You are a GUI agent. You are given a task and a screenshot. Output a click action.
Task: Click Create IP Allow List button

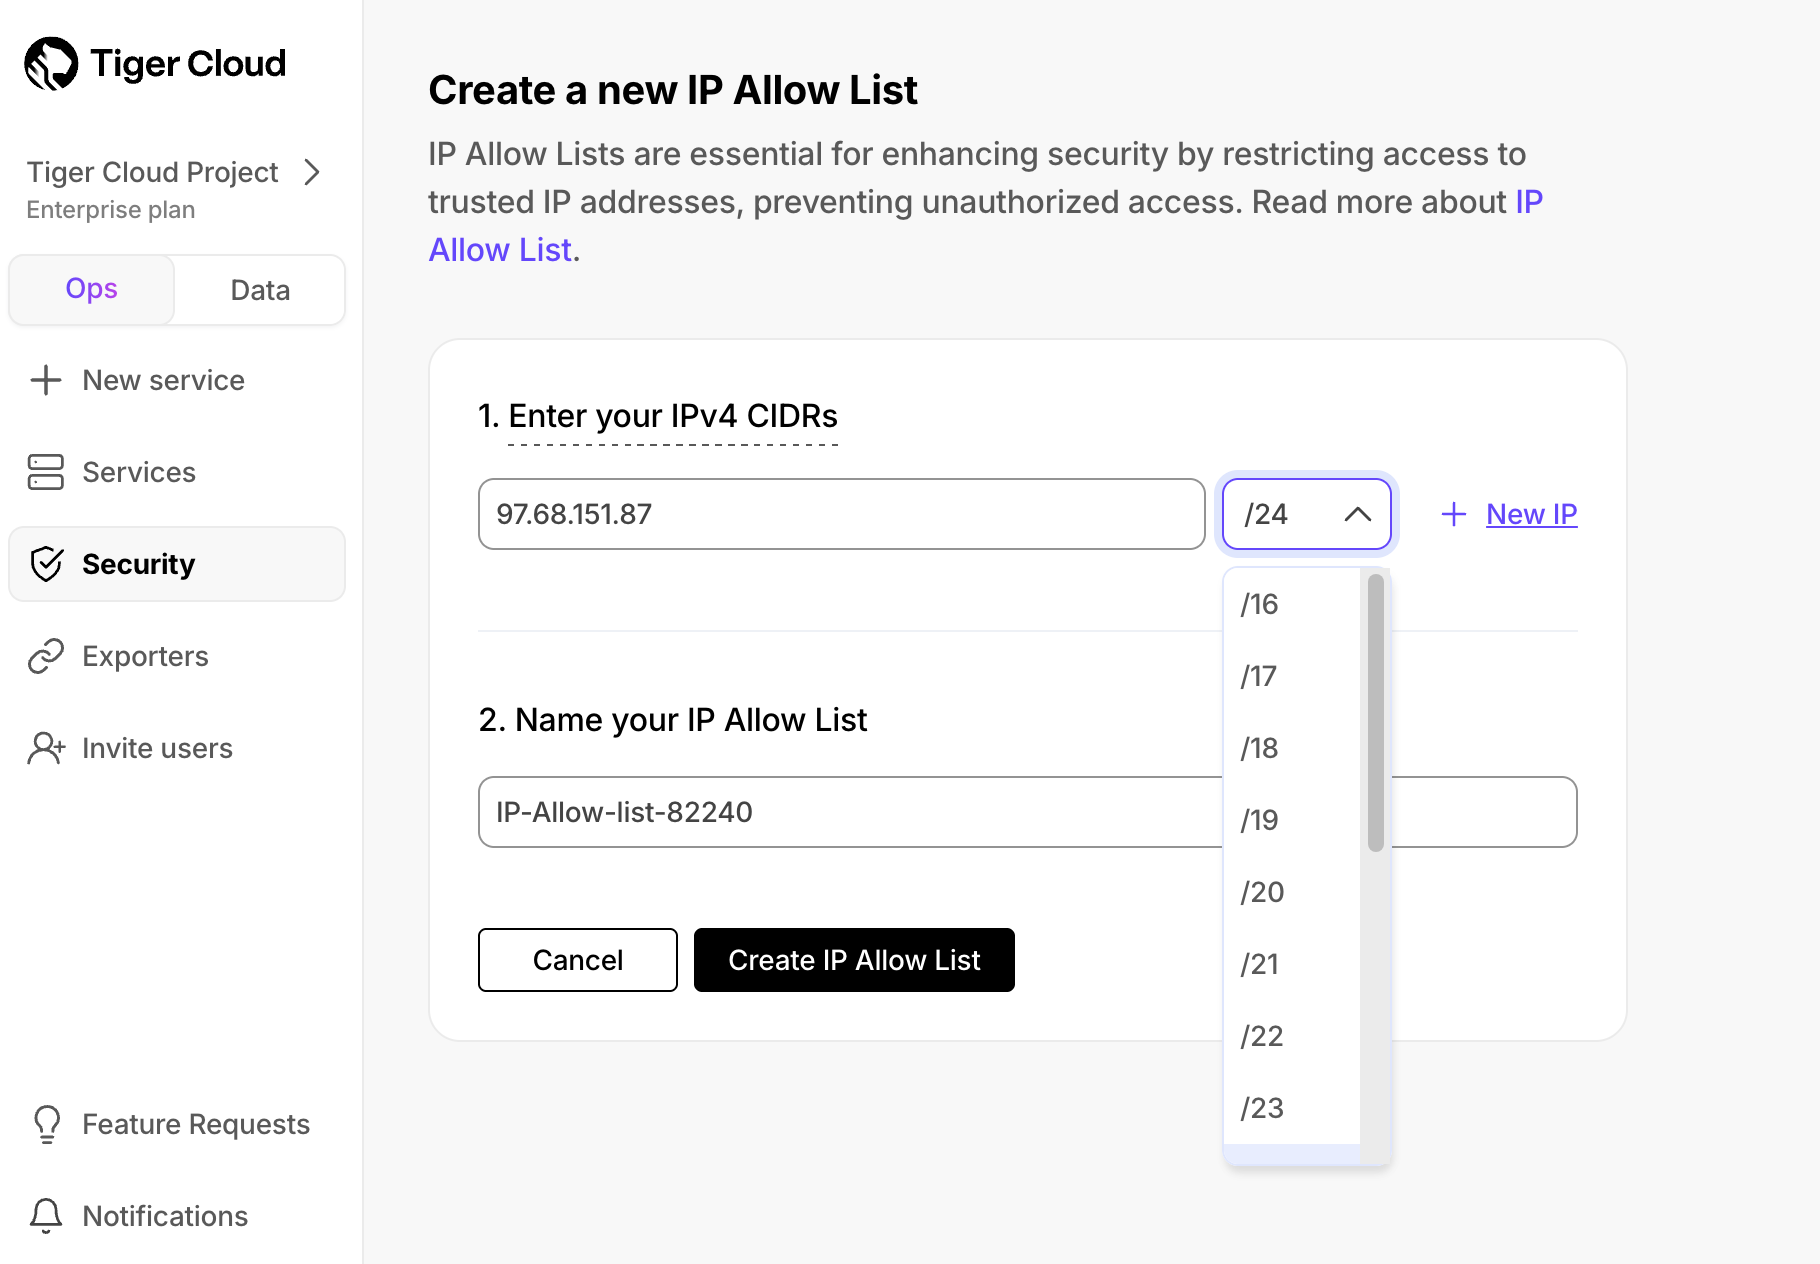(x=854, y=960)
